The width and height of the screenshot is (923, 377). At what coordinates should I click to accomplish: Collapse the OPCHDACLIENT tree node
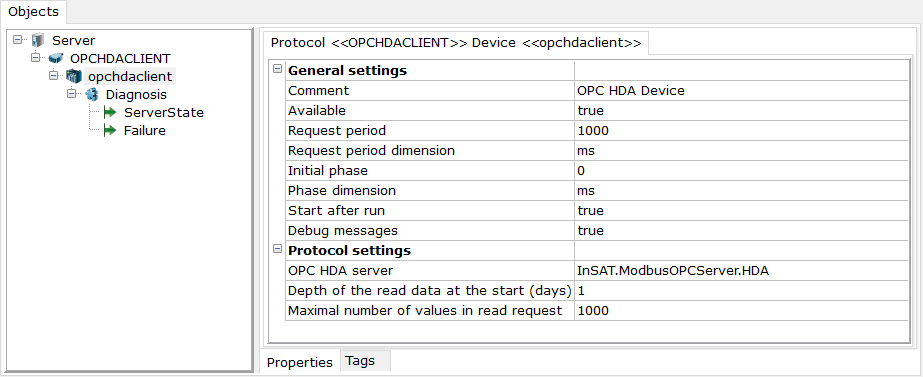click(35, 58)
